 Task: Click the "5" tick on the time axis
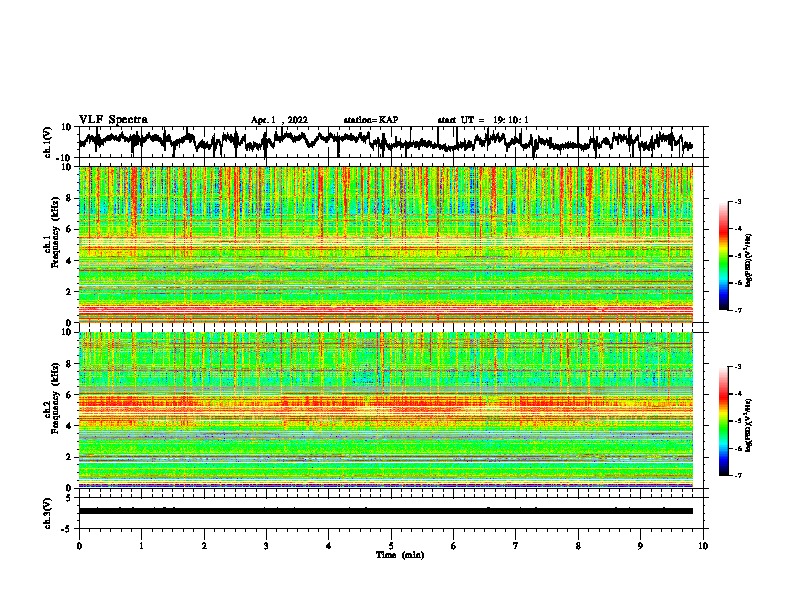(391, 546)
